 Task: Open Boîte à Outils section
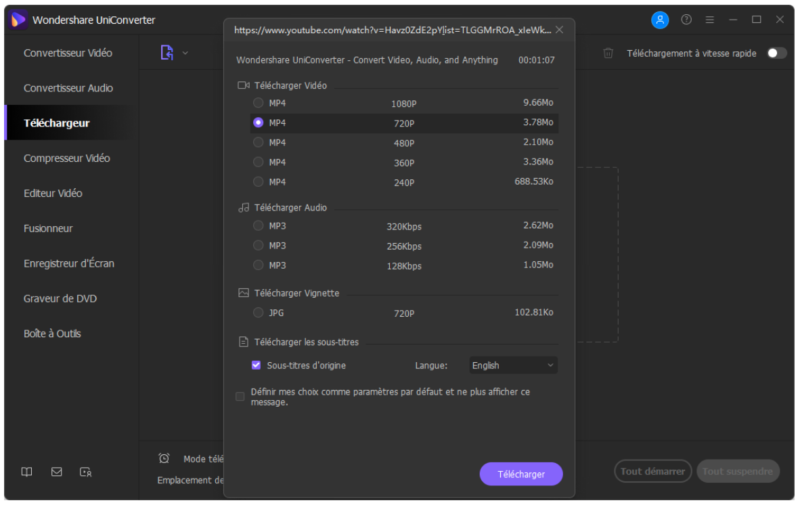[52, 334]
